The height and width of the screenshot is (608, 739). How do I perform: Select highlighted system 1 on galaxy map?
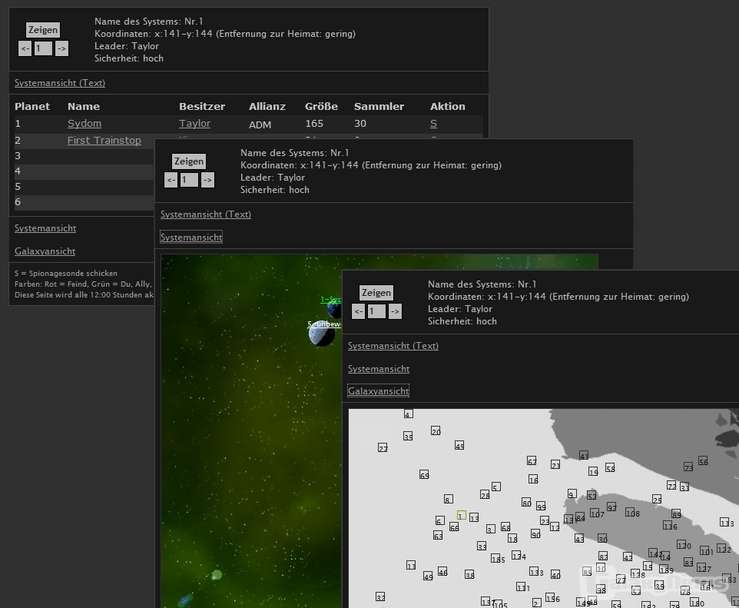pyautogui.click(x=461, y=516)
